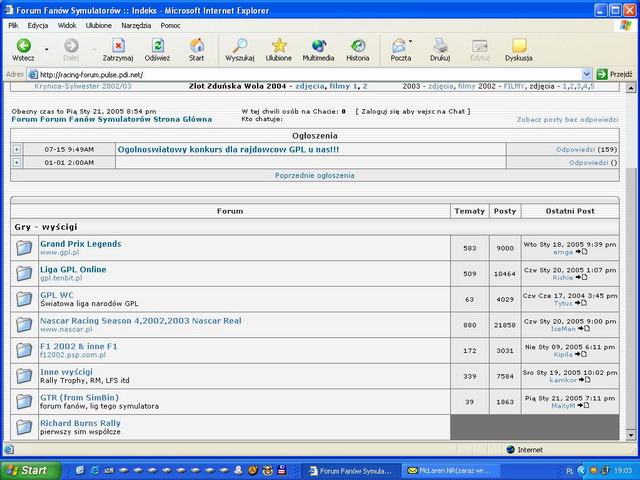Click folder icon beside Liga GPL Online
This screenshot has width=640, height=480.
pos(24,273)
